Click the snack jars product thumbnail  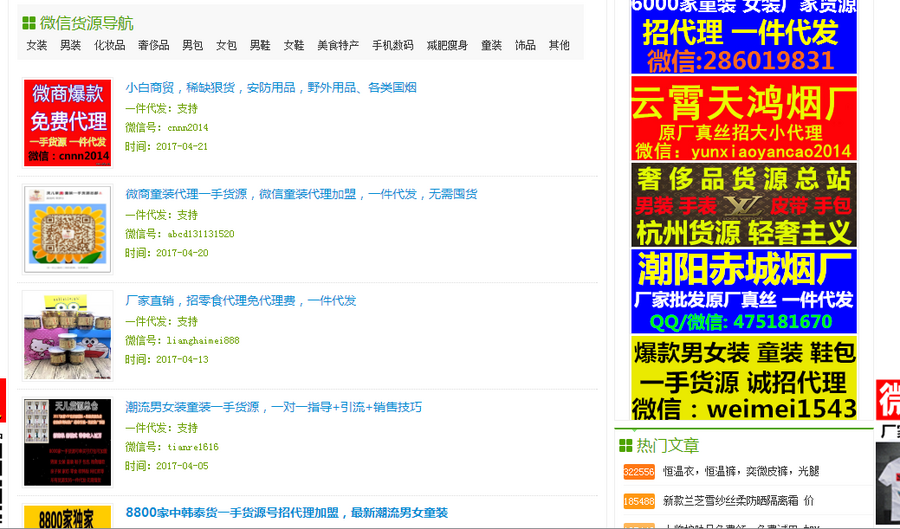[x=68, y=336]
